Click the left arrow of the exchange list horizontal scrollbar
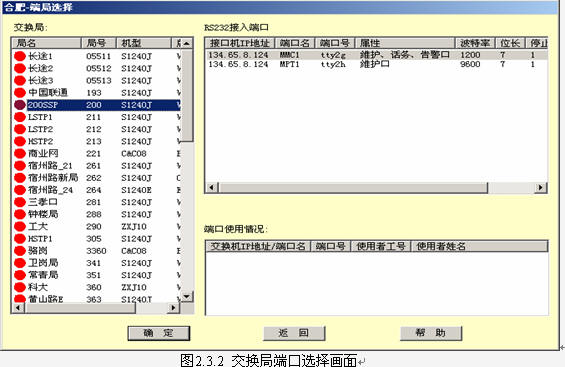Image resolution: width=565 pixels, height=367 pixels. (x=18, y=308)
